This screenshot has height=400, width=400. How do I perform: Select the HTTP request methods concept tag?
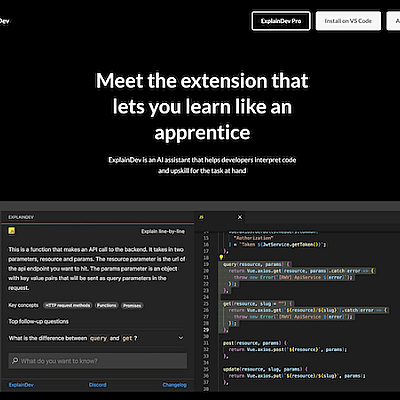[x=68, y=305]
